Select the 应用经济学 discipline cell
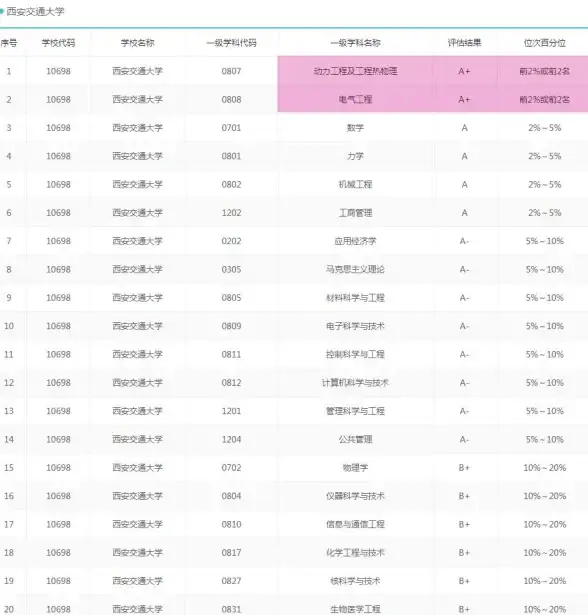The image size is (588, 615). (x=355, y=241)
